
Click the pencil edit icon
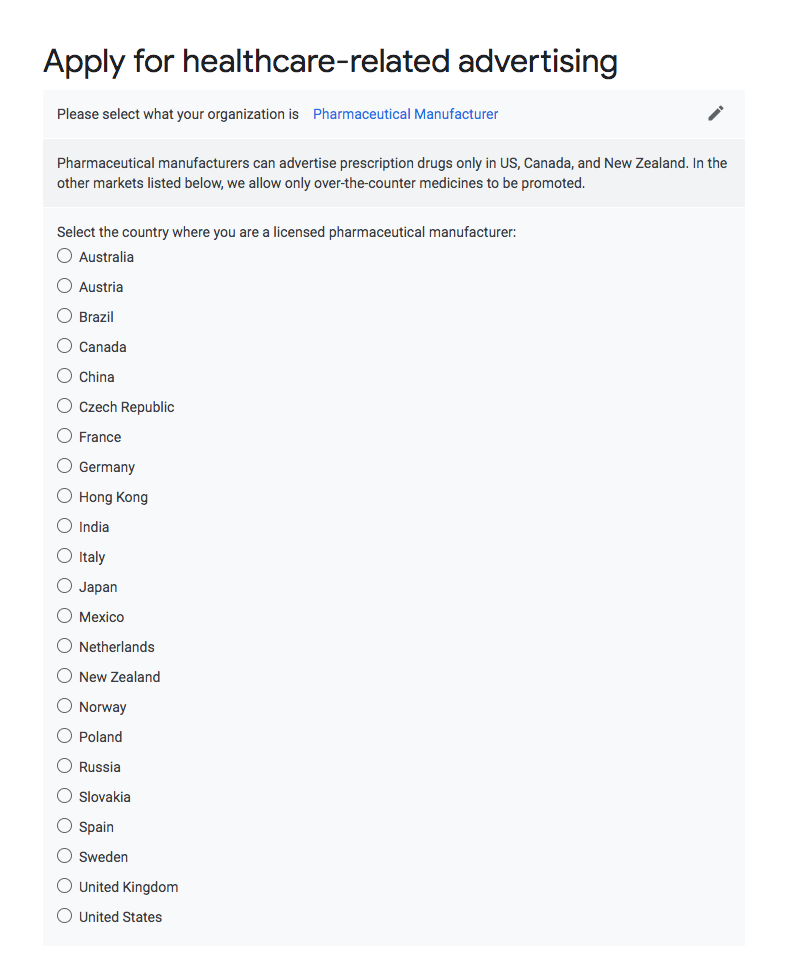coord(715,113)
